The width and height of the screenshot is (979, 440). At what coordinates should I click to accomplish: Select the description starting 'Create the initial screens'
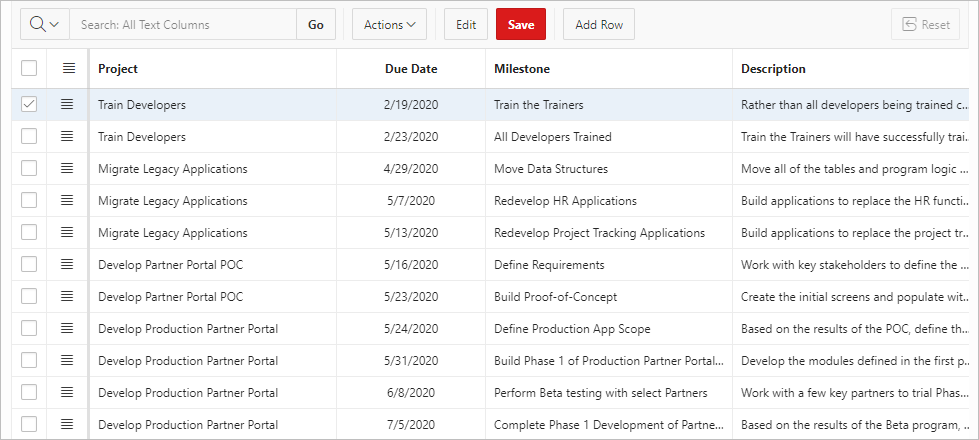pos(851,296)
